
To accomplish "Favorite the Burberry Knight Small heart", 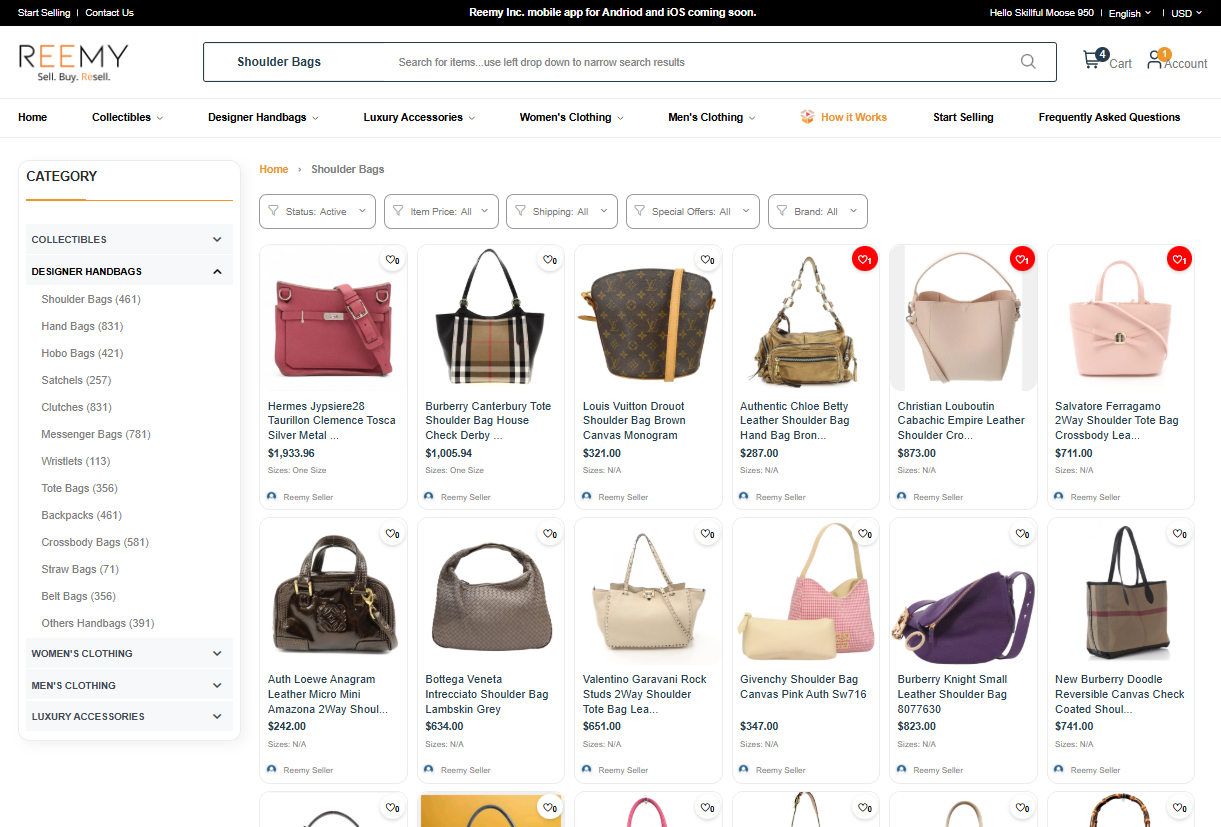I will [1022, 534].
